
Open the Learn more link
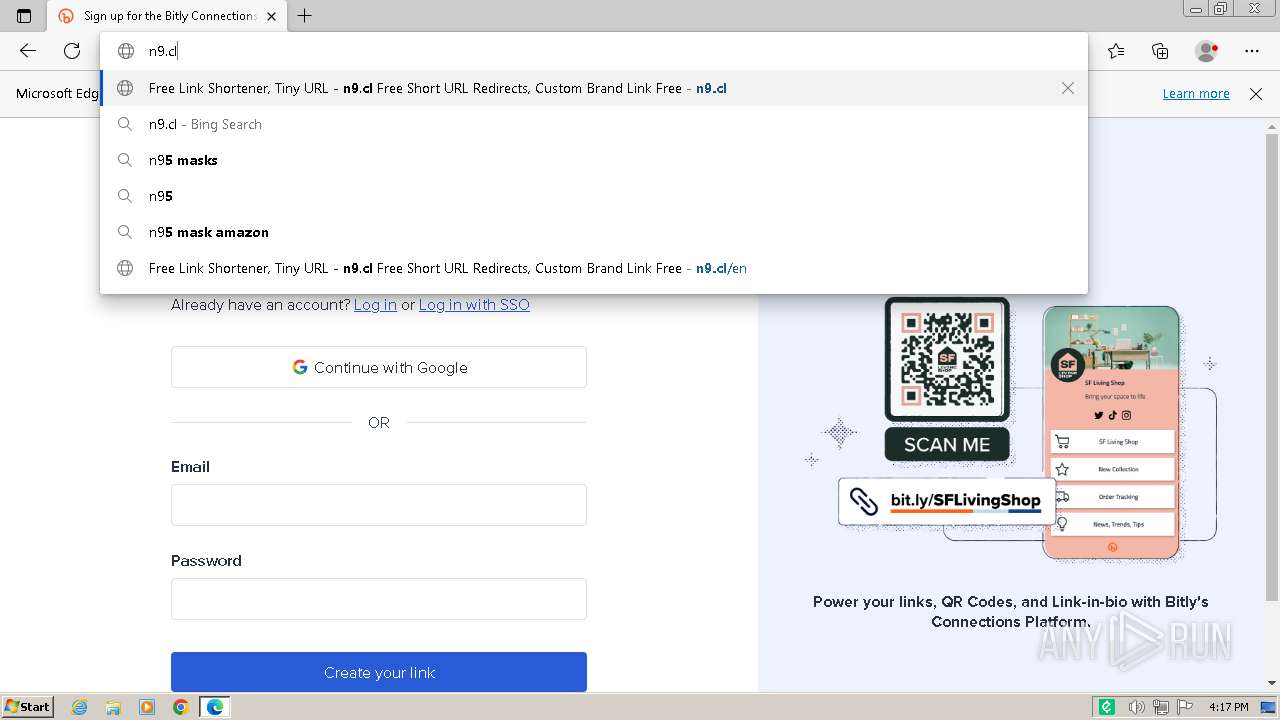click(1196, 93)
